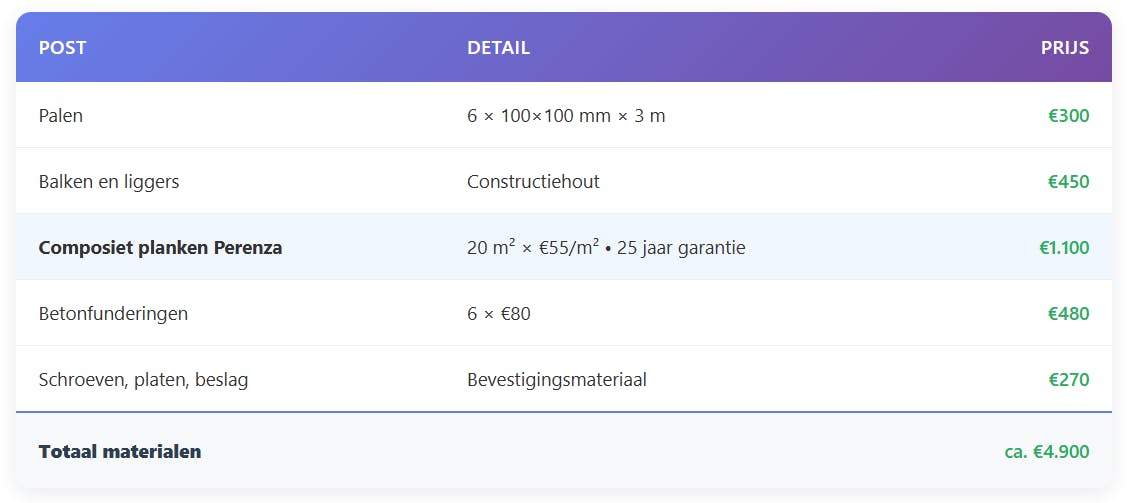Select the Schroeven, platen, beslag label
Screen dimensions: 1136x503
[x=143, y=380]
